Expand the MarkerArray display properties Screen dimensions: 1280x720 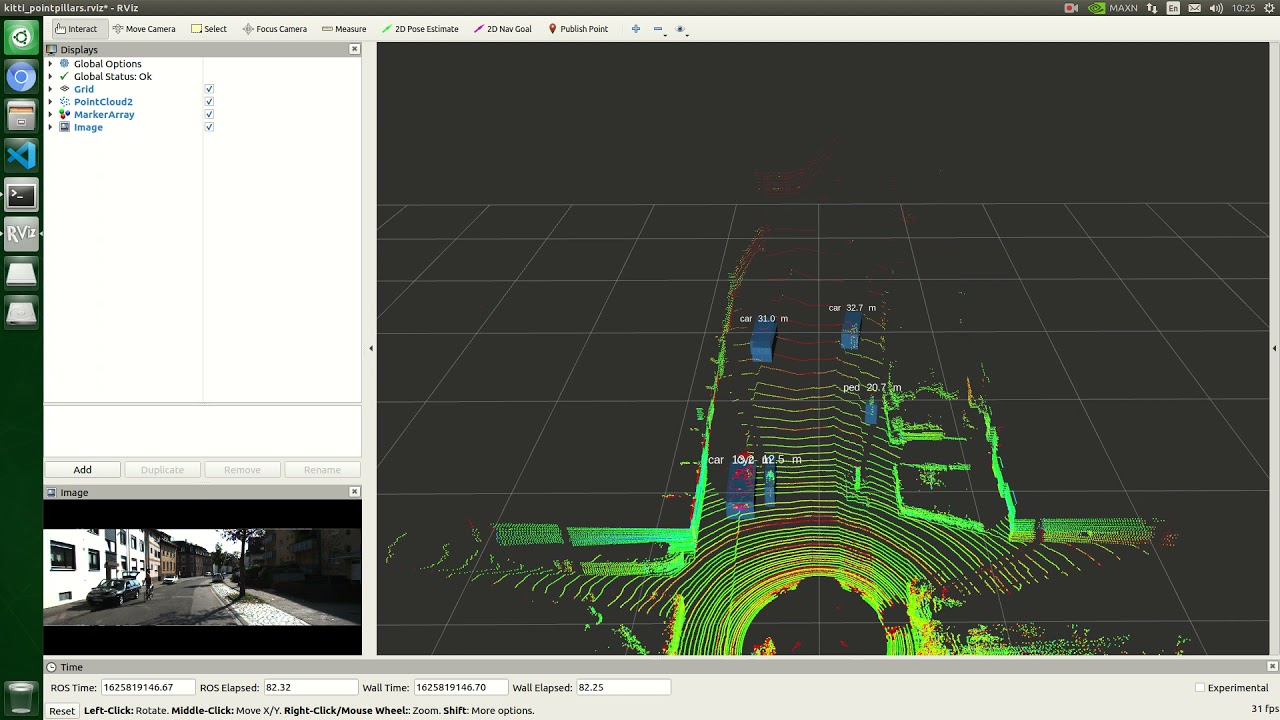[51, 115]
